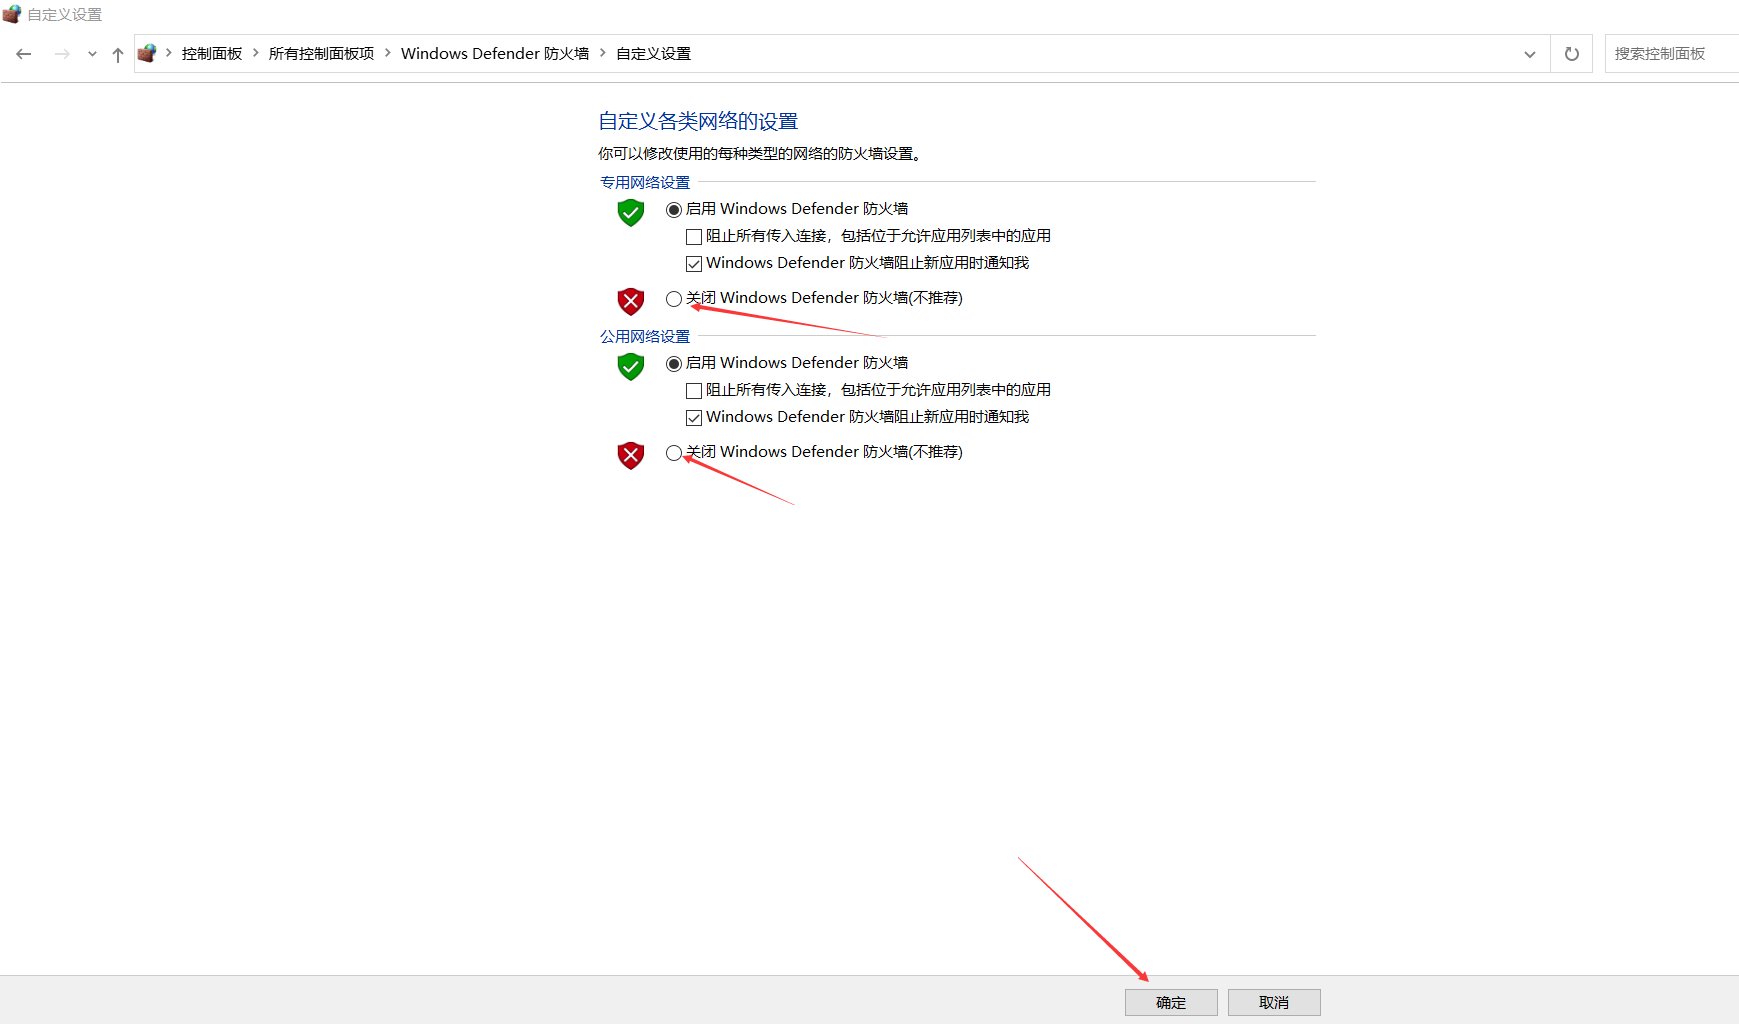Select 关闭 firewall radio under 专用网络设置
The height and width of the screenshot is (1024, 1739).
[x=674, y=299]
